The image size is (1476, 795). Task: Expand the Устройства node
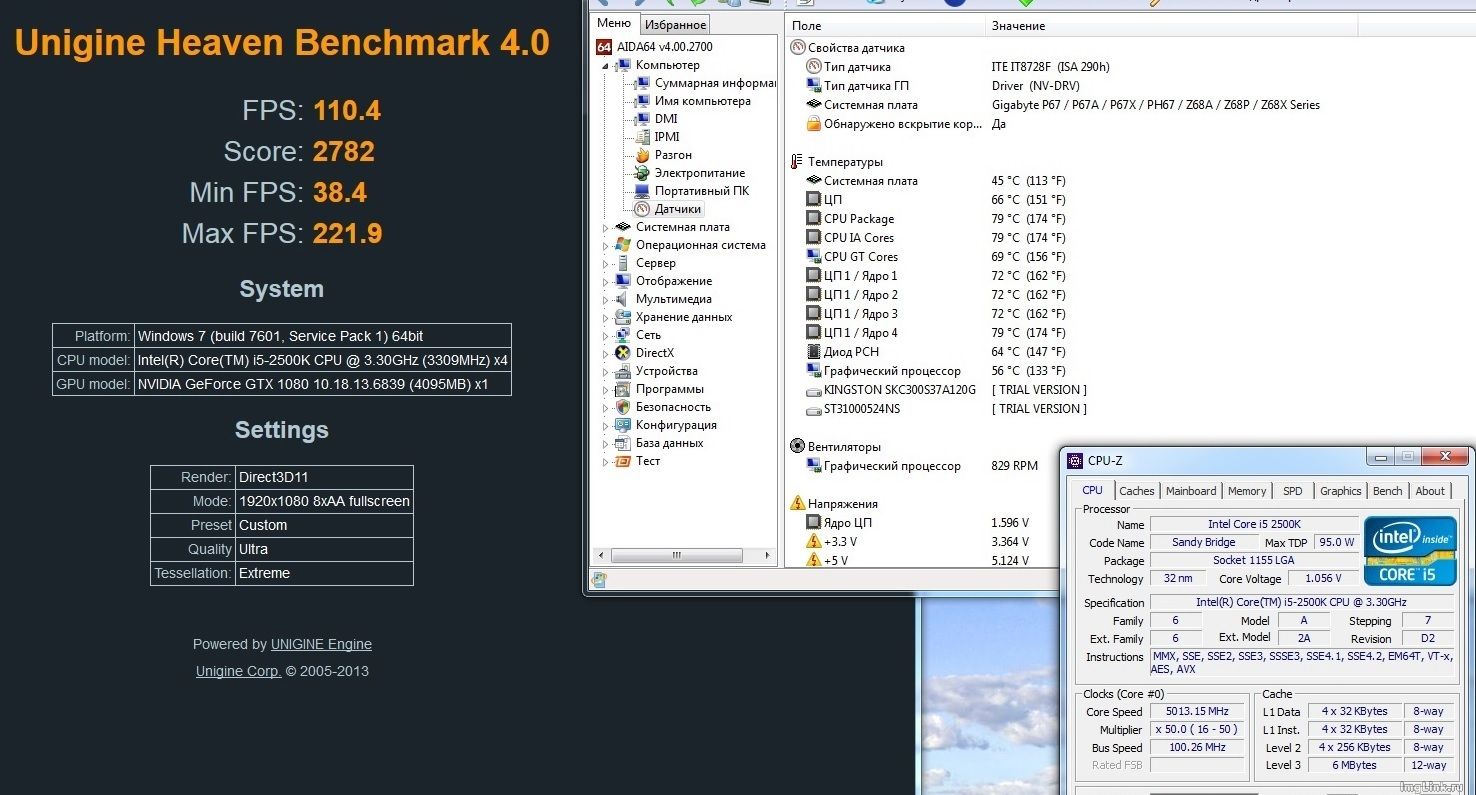606,372
